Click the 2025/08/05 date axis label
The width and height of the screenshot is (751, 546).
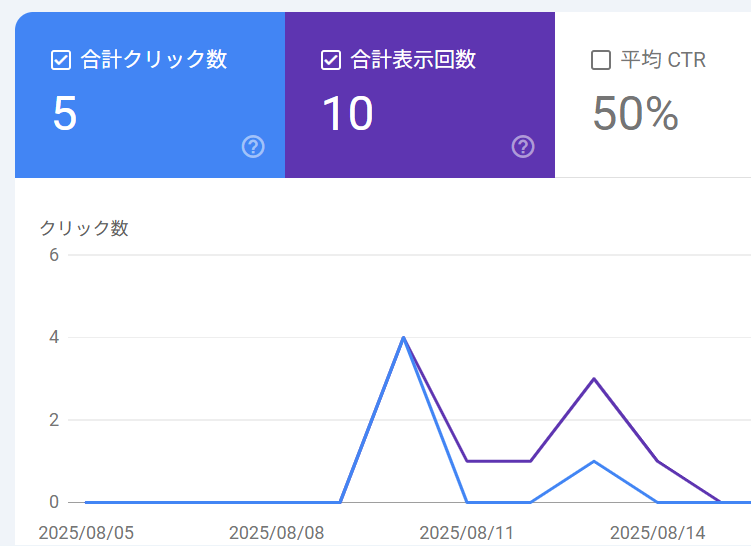coord(86,532)
